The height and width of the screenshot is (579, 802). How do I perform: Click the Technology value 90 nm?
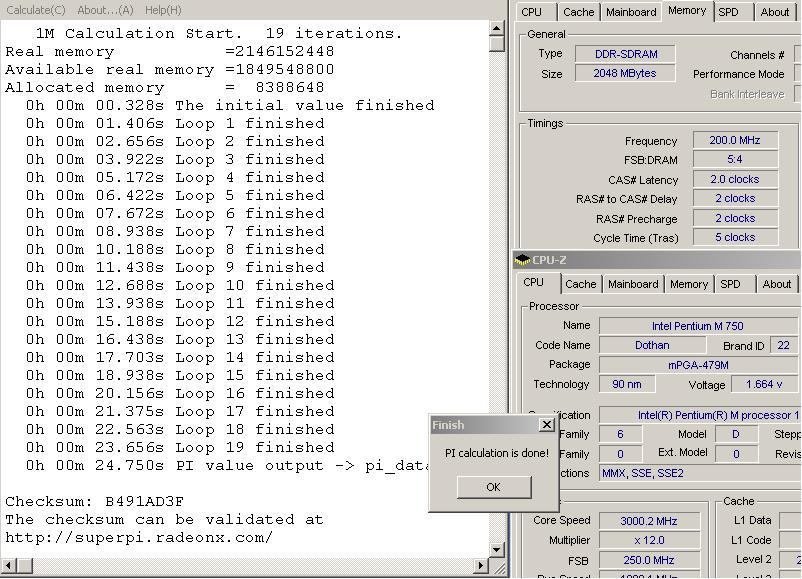627,384
